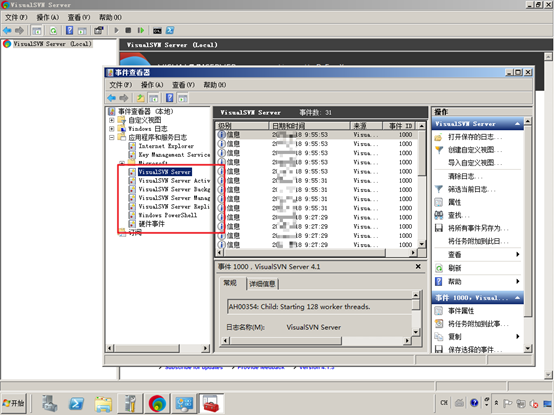
Task: Select Key Management Service log
Action: pos(174,155)
